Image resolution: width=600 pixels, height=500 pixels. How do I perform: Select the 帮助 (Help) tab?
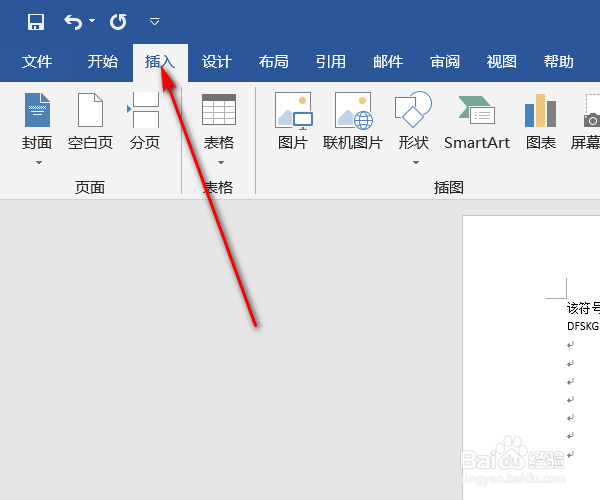559,62
